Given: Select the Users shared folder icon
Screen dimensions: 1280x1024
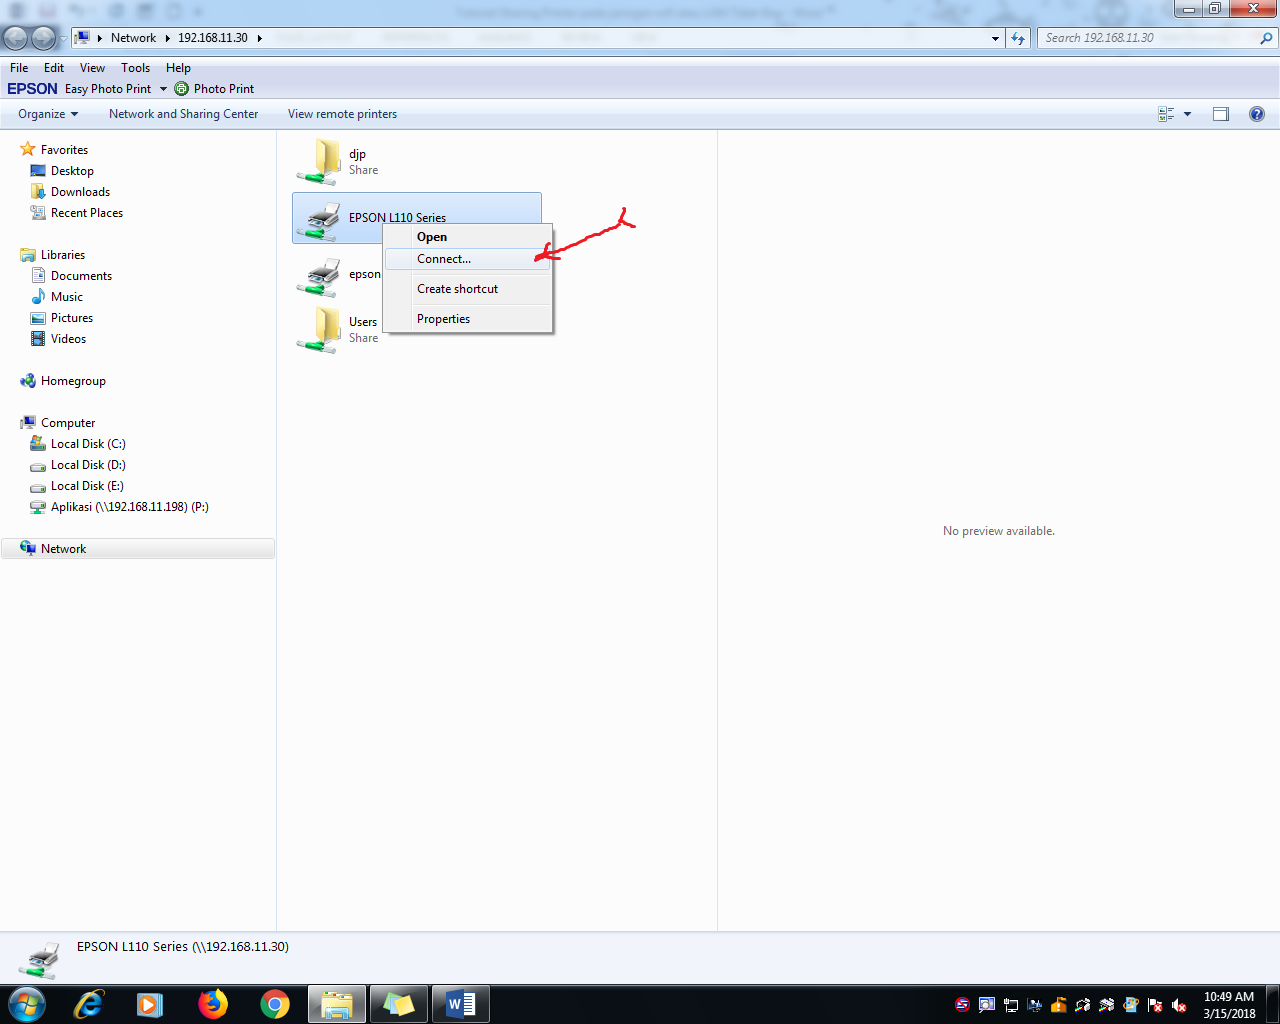Looking at the screenshot, I should (x=319, y=330).
